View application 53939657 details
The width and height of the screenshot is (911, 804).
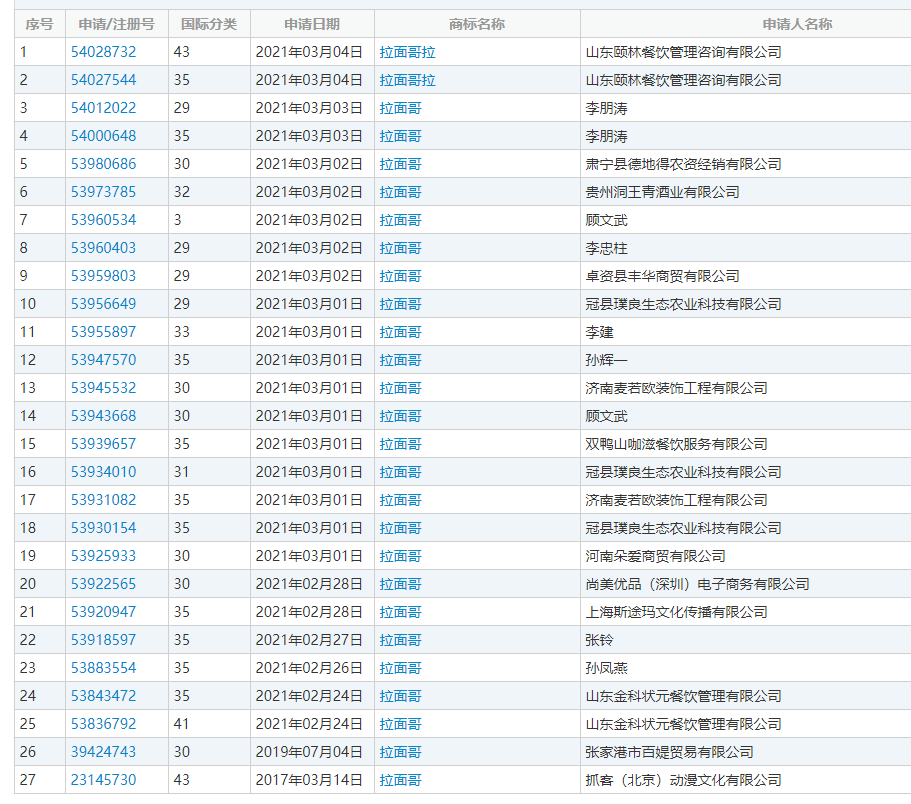click(x=103, y=444)
